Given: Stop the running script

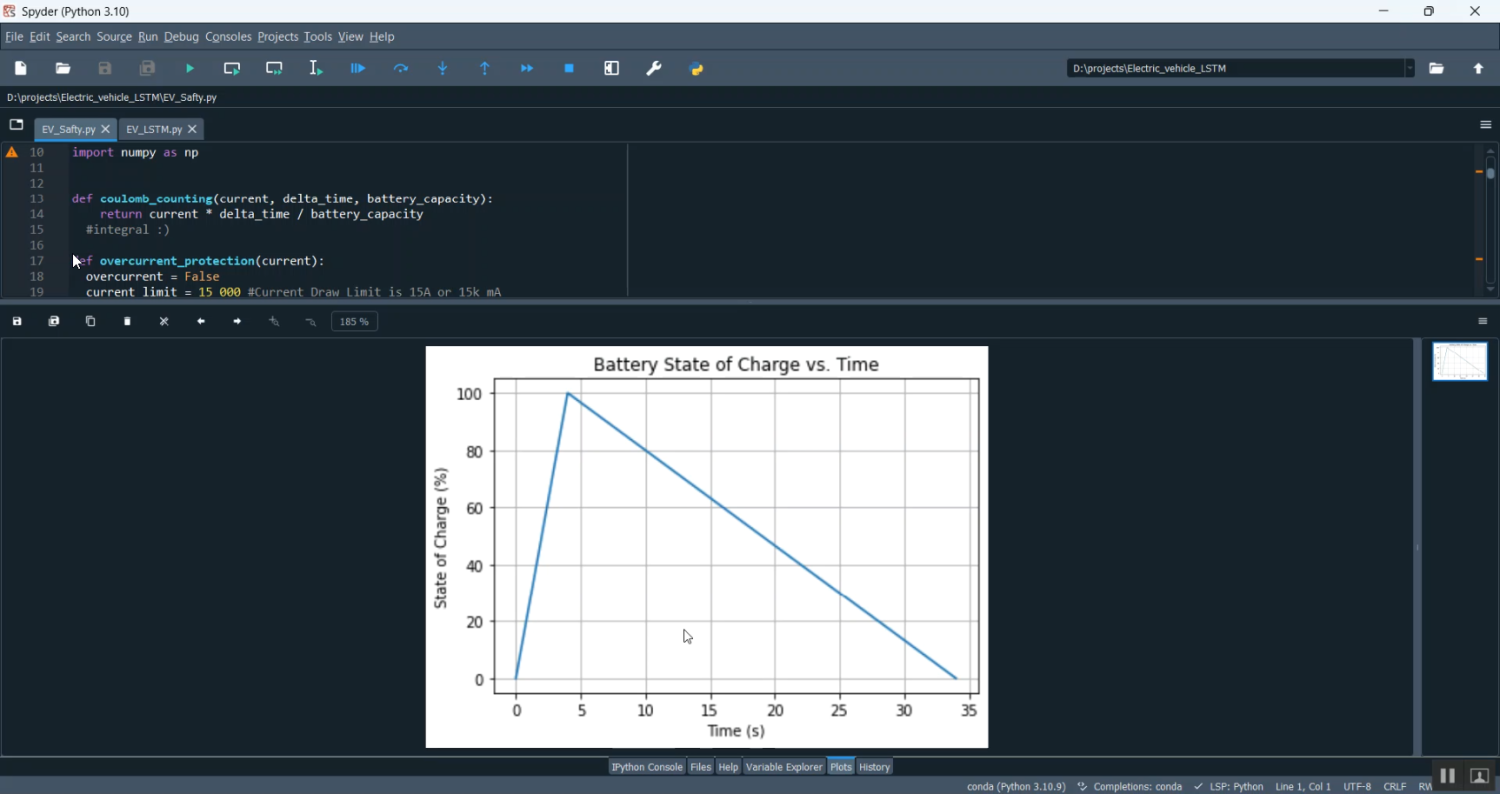Looking at the screenshot, I should pyautogui.click(x=569, y=68).
